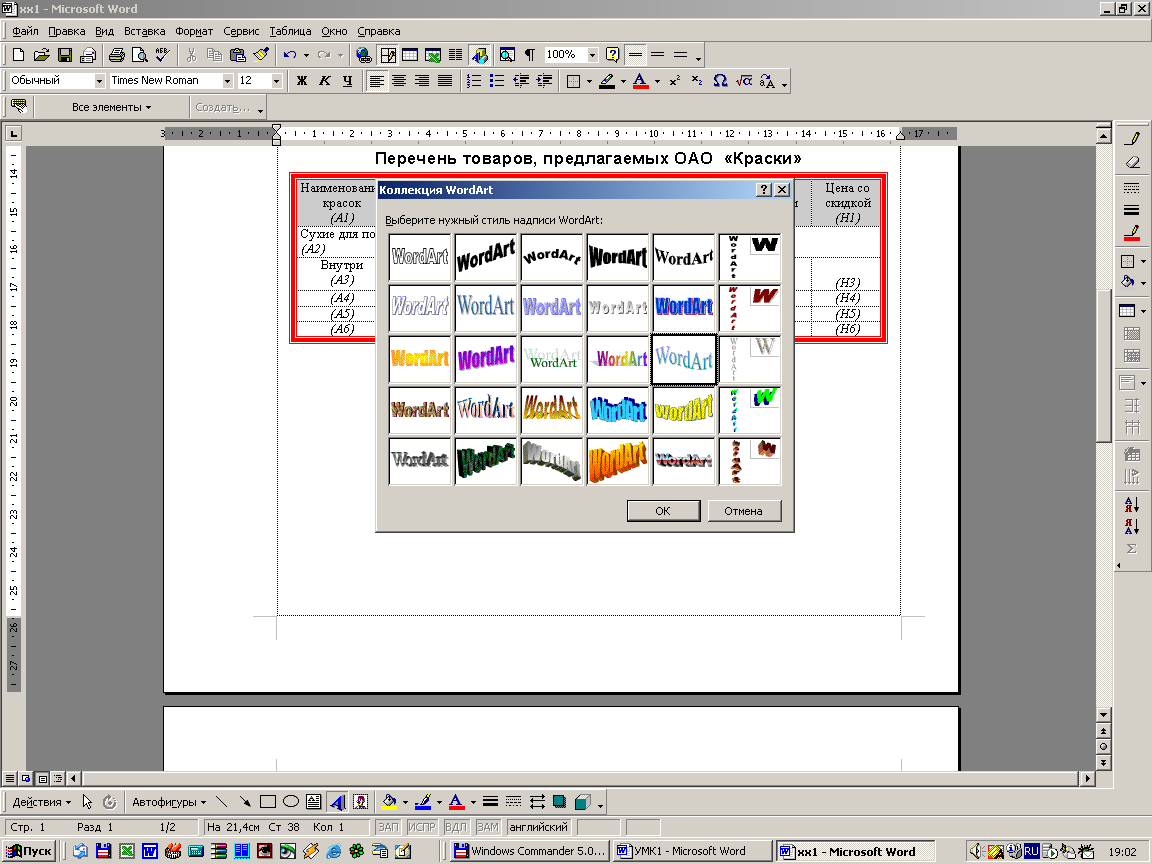Insert a symbol with the Omega icon
This screenshot has height=864, width=1152.
tap(720, 81)
